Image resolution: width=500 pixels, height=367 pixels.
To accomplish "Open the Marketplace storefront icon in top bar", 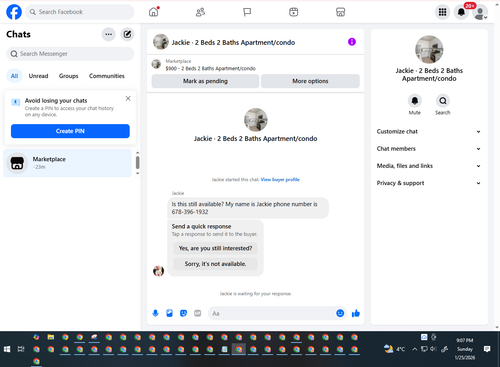I will (x=340, y=12).
